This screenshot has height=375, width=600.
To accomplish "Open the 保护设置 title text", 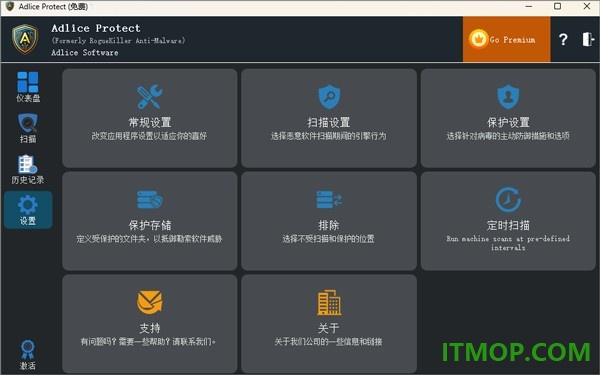I will point(508,122).
